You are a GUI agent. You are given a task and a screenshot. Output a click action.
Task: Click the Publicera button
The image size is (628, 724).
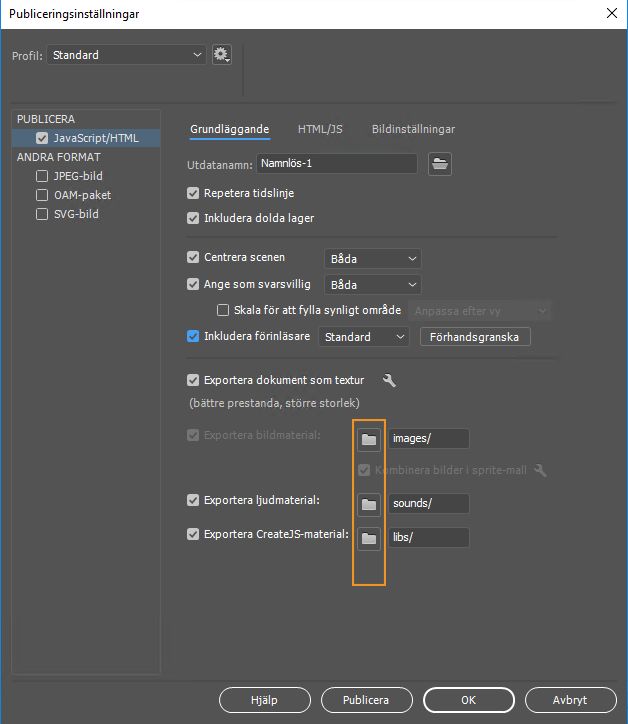[x=364, y=700]
